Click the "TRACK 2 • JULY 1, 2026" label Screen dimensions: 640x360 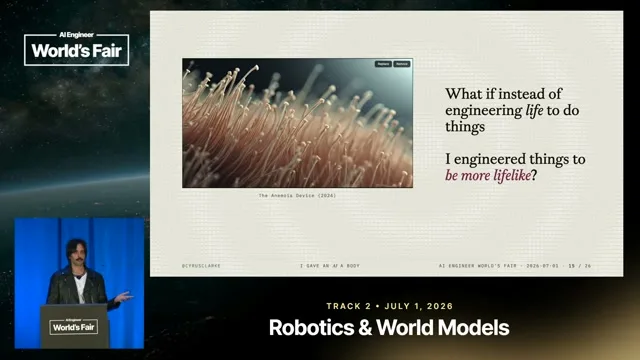pos(390,306)
